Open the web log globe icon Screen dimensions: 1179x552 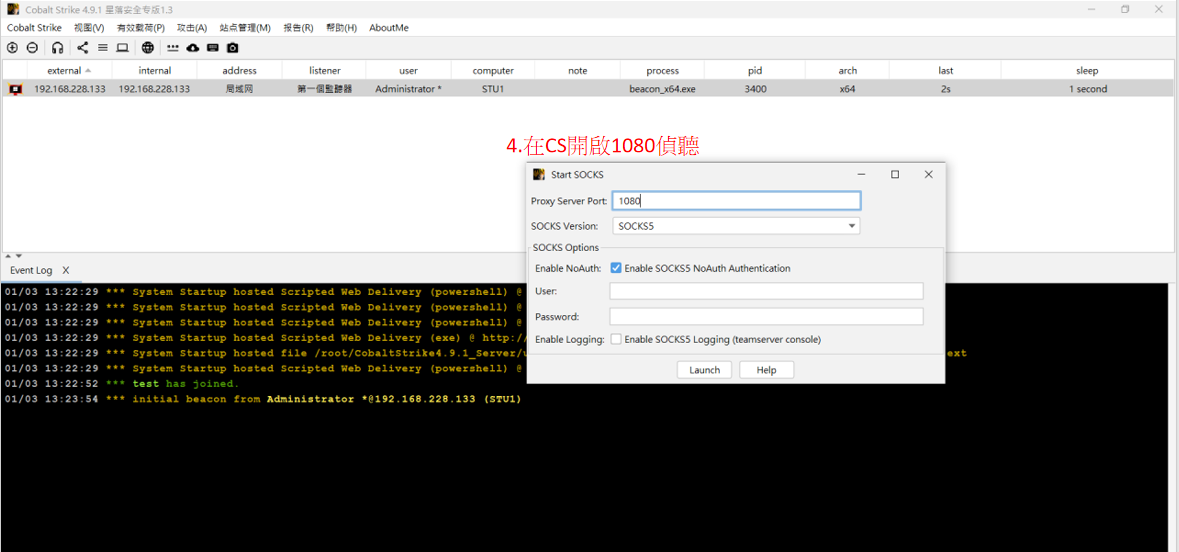148,47
